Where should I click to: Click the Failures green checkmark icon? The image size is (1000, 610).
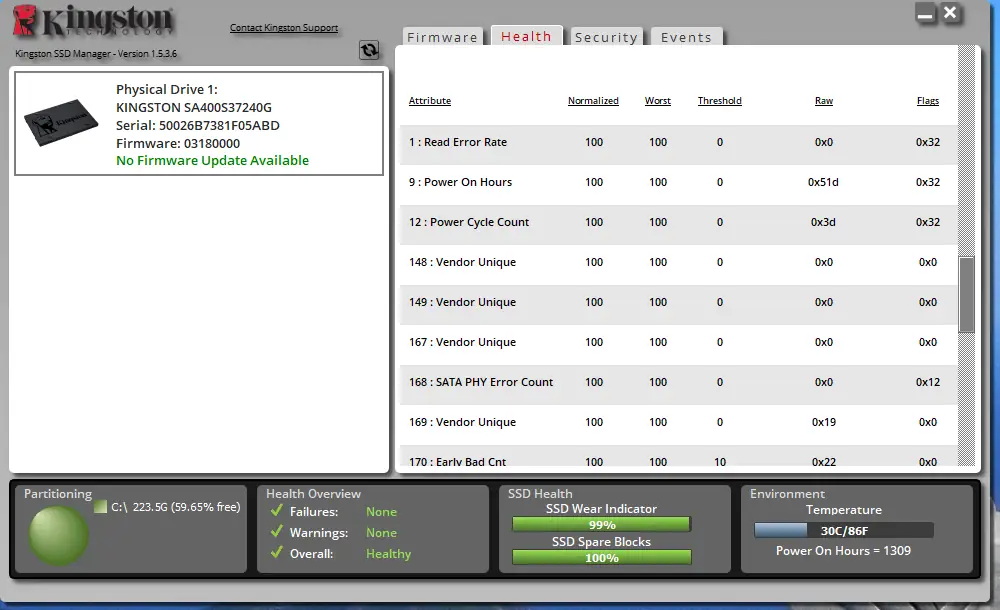coord(277,510)
